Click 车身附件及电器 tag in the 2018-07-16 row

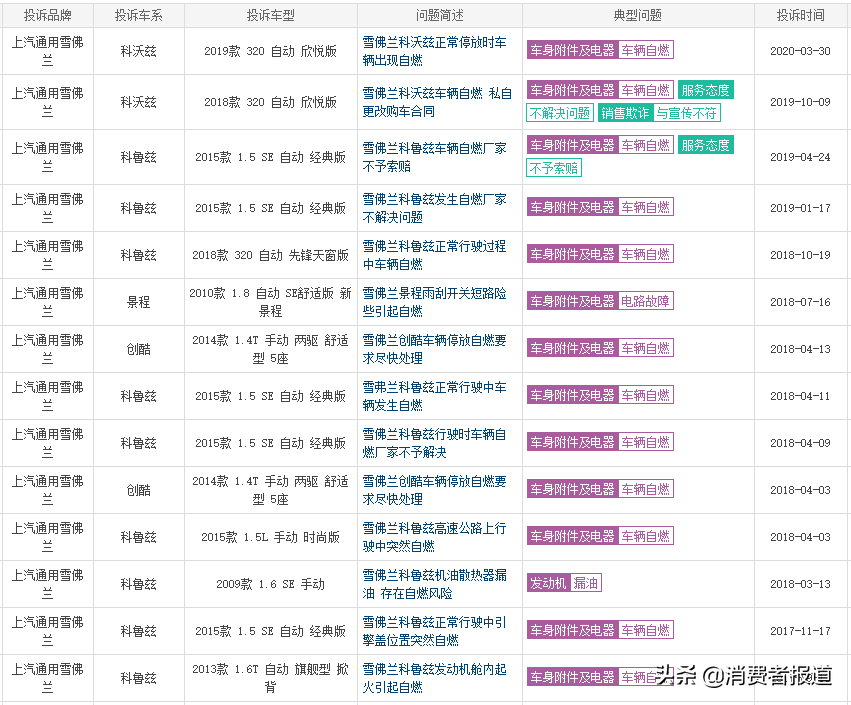[x=573, y=301]
